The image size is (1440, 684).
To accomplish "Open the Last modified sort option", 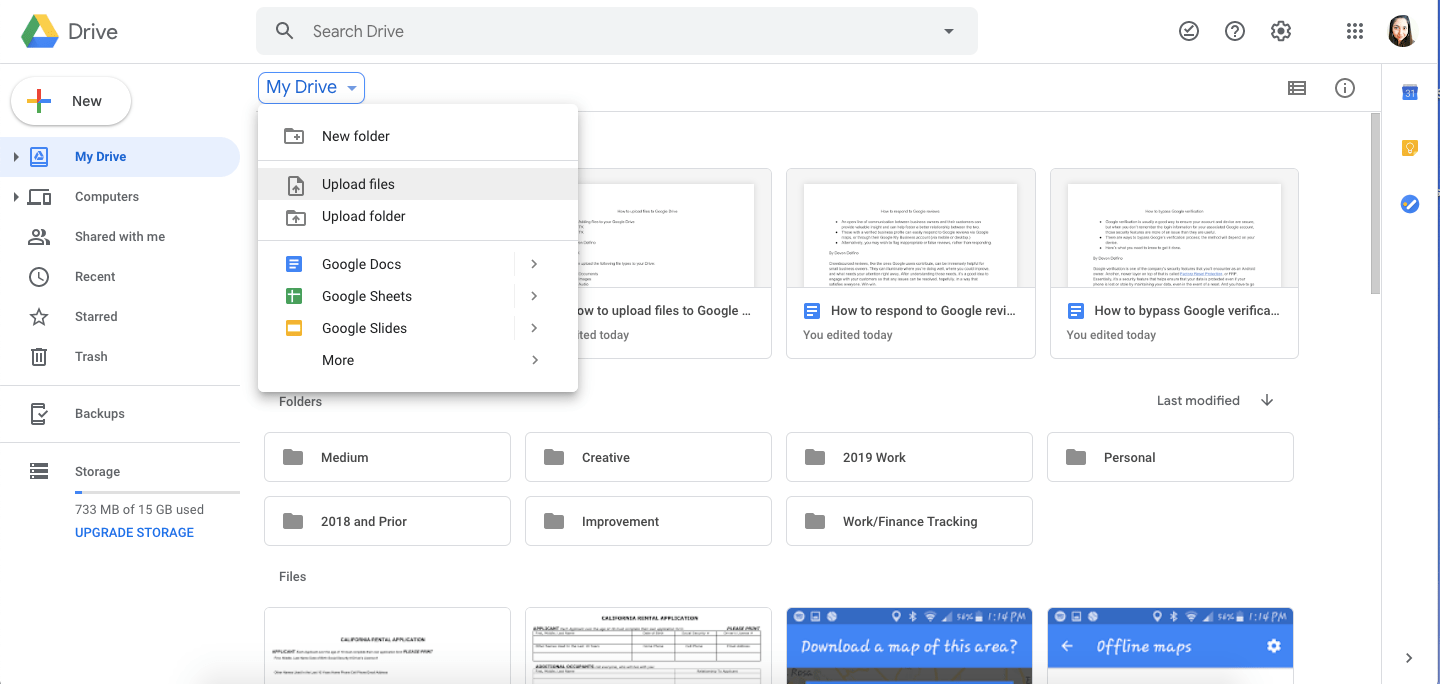I will click(x=1198, y=400).
